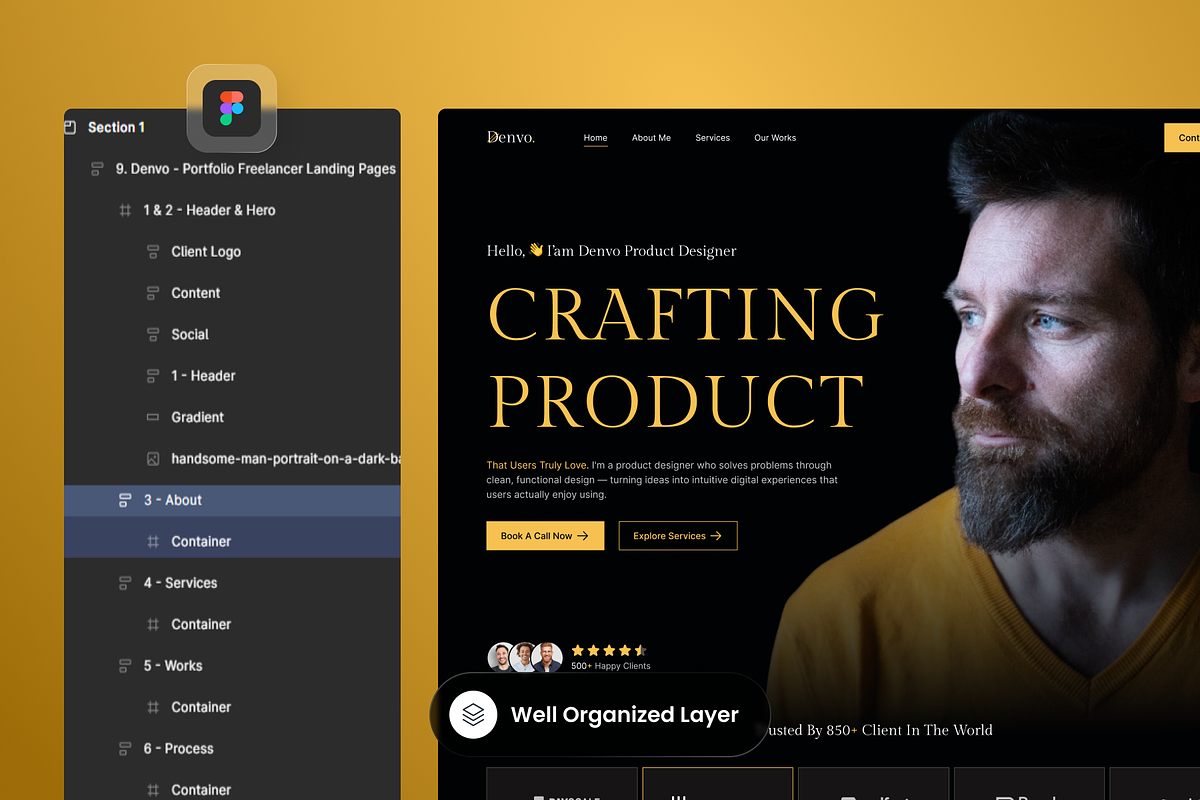1200x800 pixels.
Task: Click the Figma app icon
Action: [x=231, y=108]
